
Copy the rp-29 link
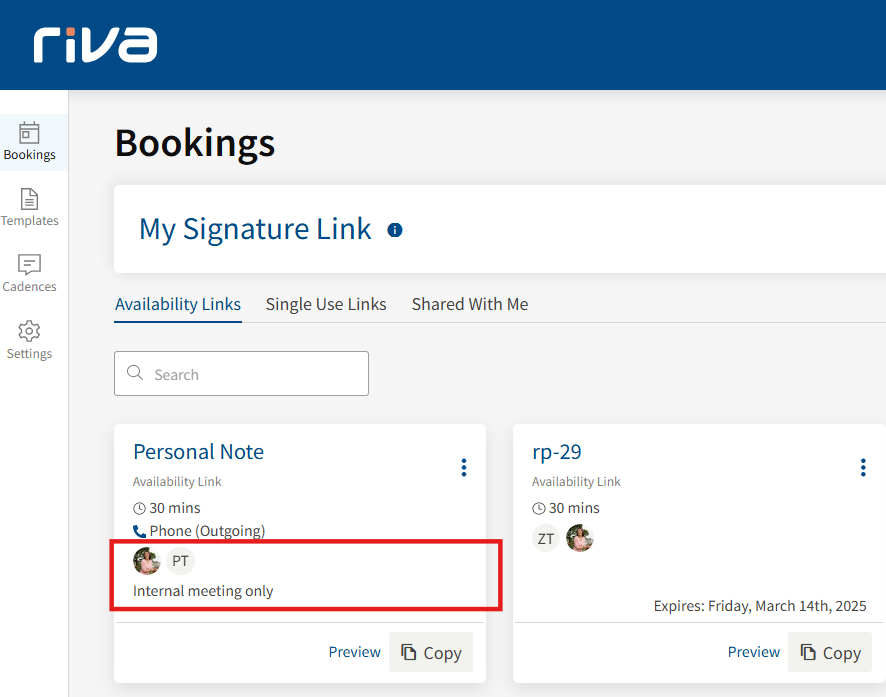[830, 652]
